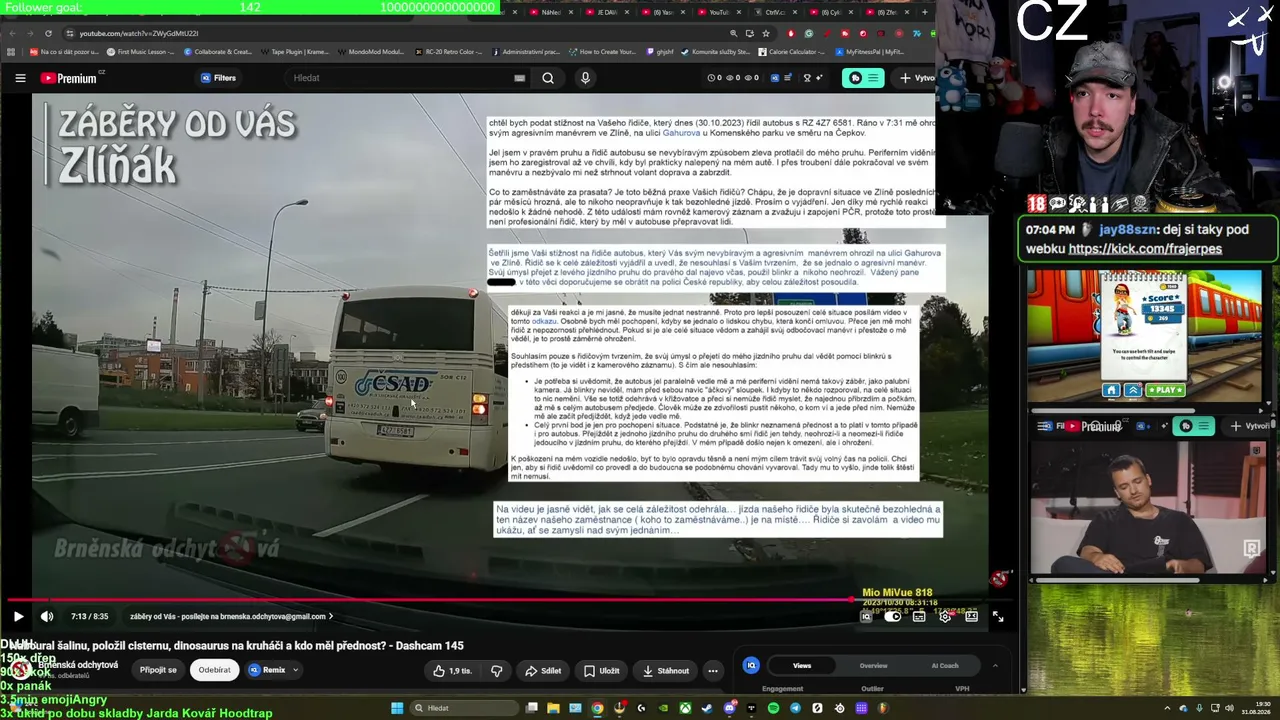
Task: Dislike the video with thumbs down
Action: click(496, 671)
